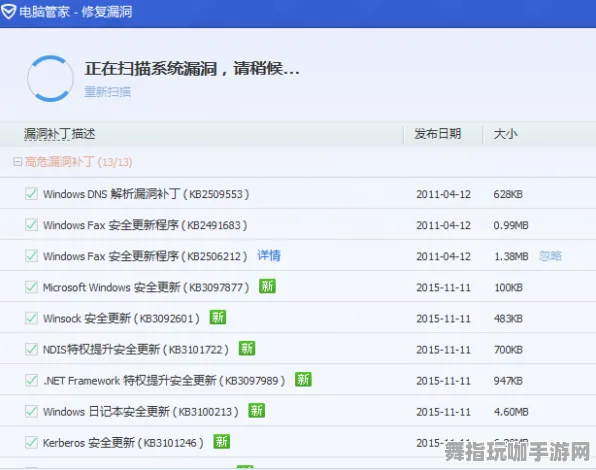Click date 2015-11-11 in KB3097877 row
This screenshot has width=596, height=470.
click(443, 288)
